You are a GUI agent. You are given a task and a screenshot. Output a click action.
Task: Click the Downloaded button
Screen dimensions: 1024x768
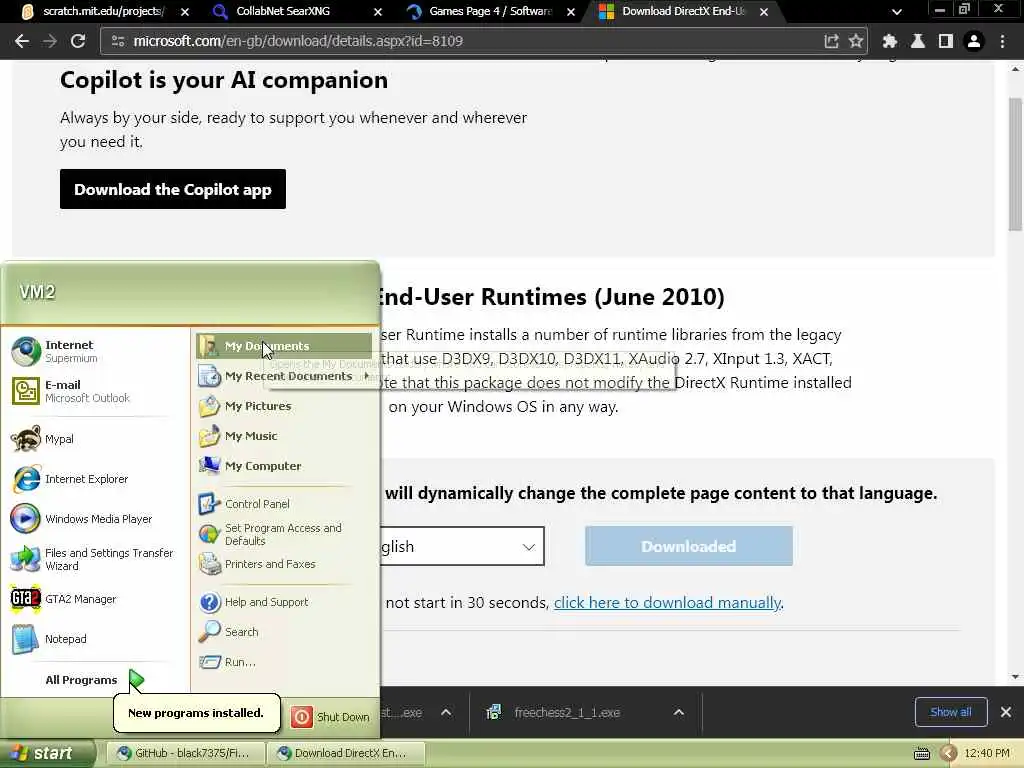689,546
